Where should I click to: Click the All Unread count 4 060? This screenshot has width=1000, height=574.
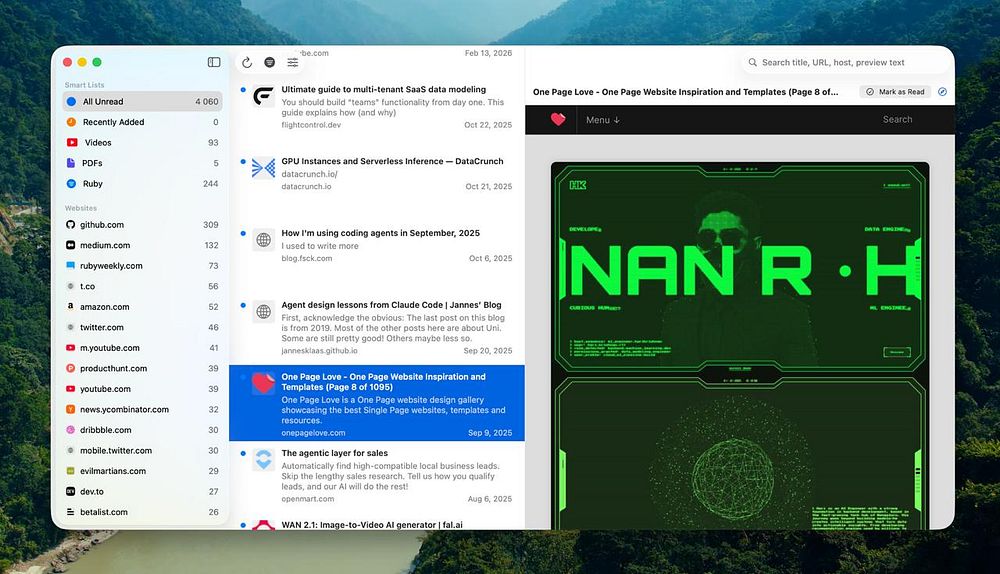(x=207, y=101)
